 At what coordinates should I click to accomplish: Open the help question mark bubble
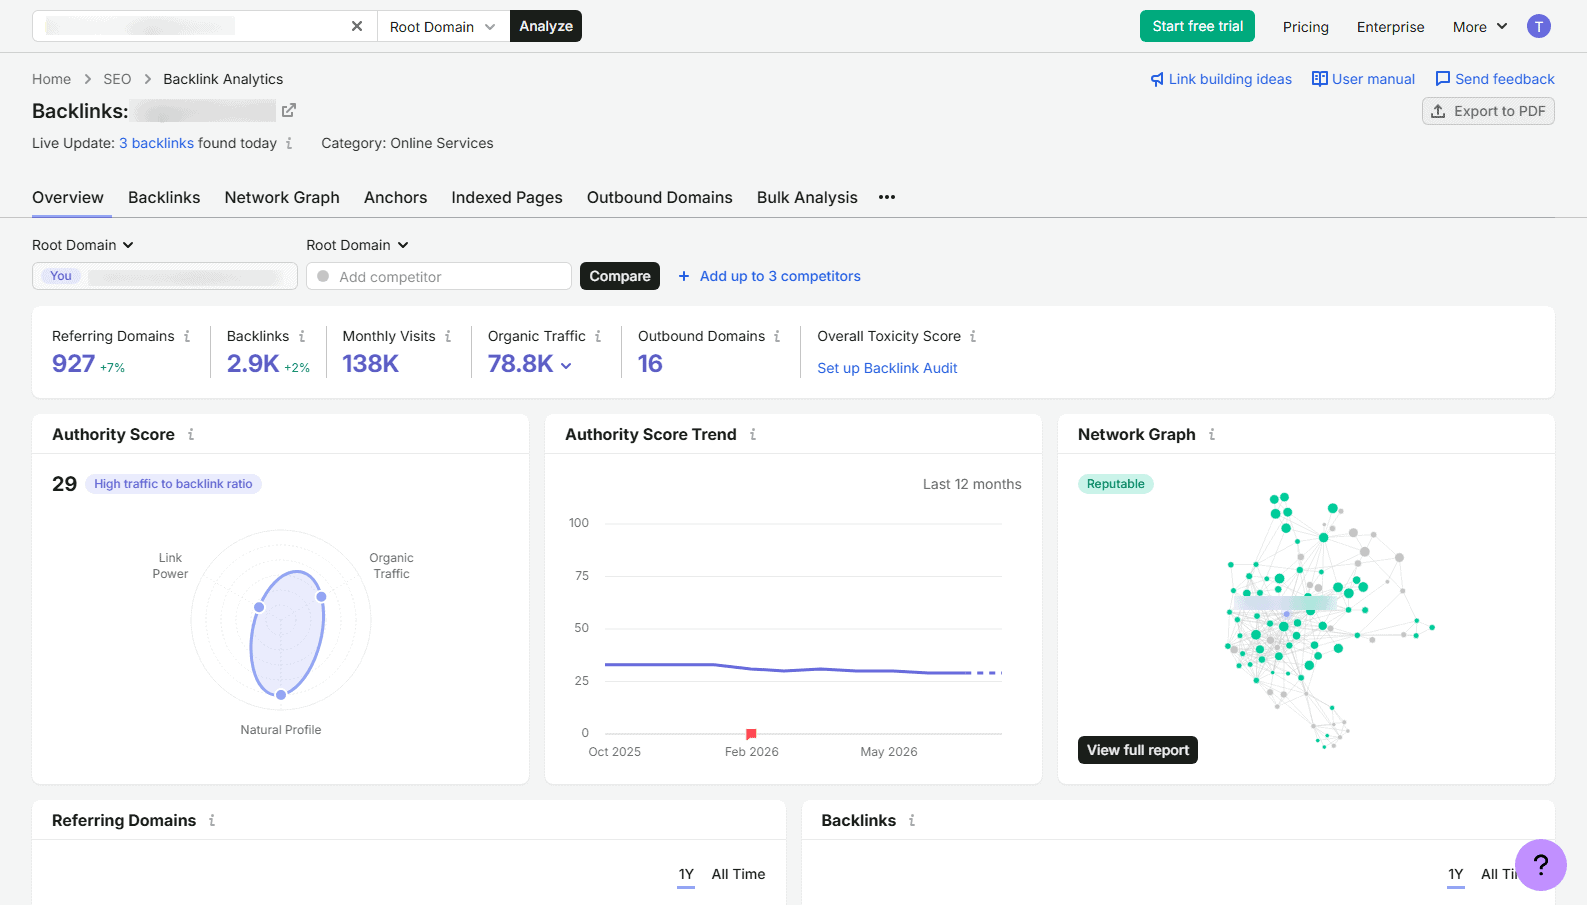(x=1541, y=865)
